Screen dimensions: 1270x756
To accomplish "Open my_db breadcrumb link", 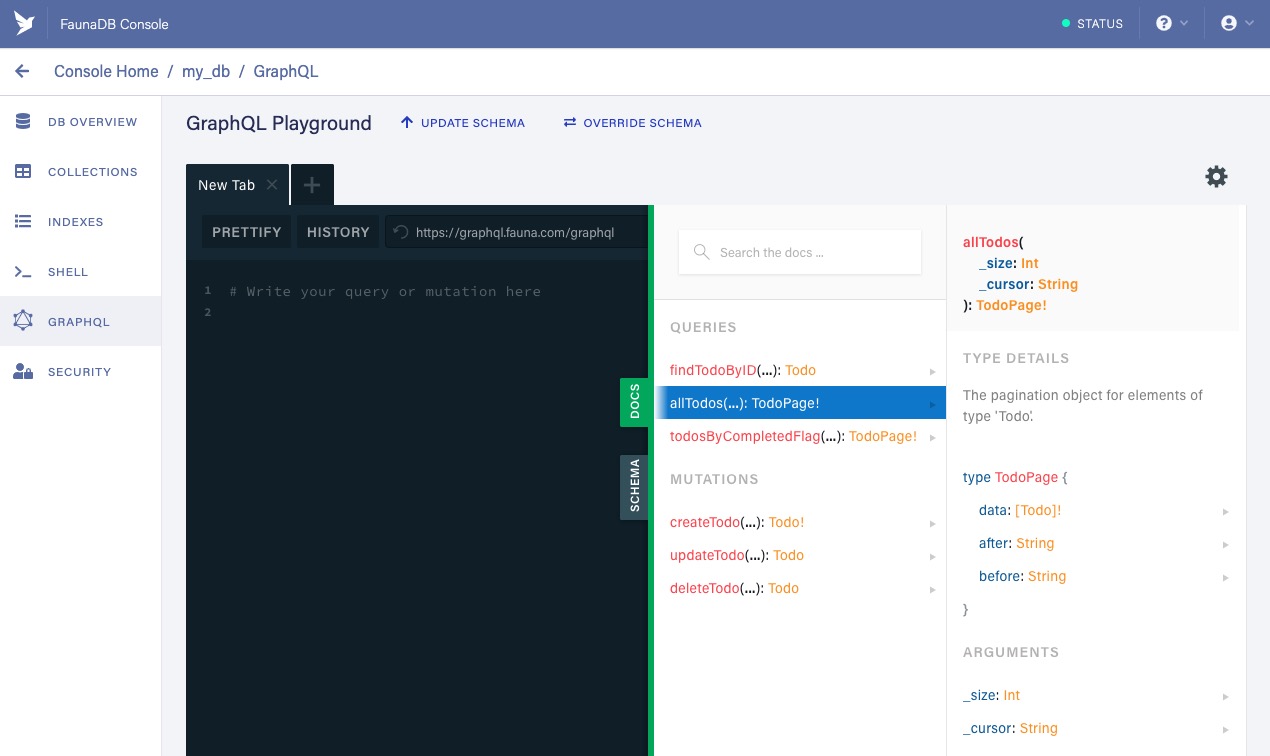I will tap(206, 72).
